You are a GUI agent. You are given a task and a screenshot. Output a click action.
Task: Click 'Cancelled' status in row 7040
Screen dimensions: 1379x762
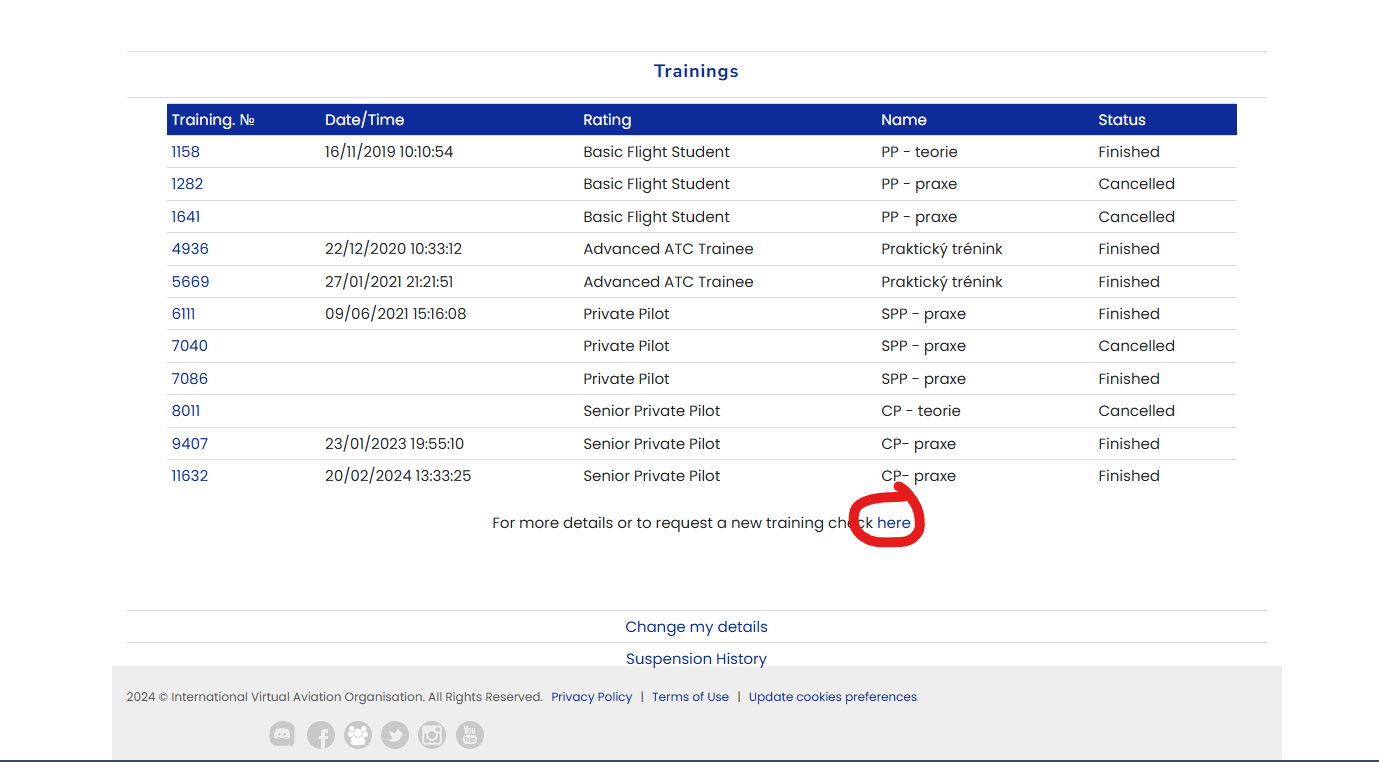[x=1136, y=346]
